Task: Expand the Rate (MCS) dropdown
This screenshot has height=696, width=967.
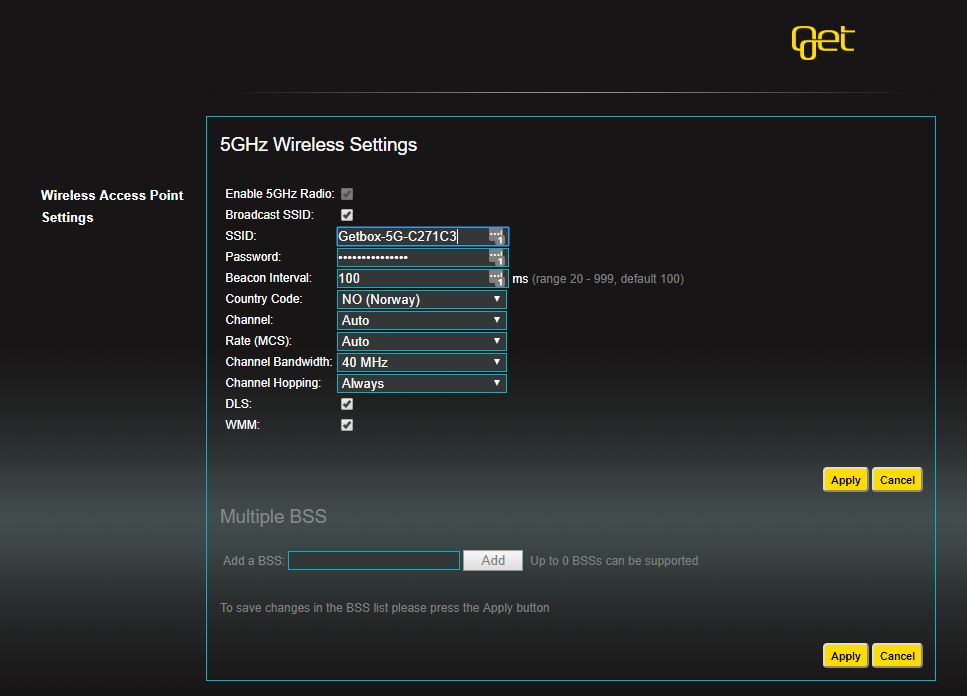Action: (422, 342)
